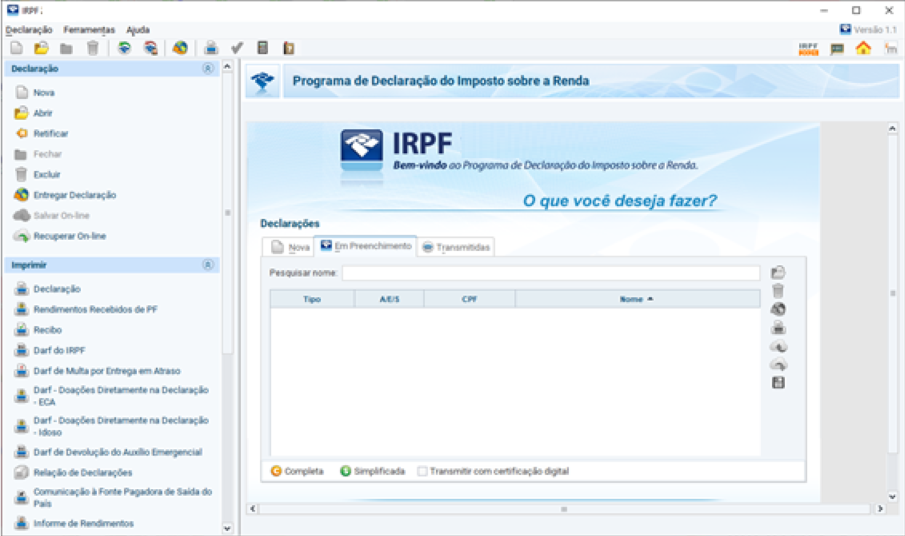
Task: Click Darf Doações Diretamente na Declaração - ECA
Action: (x=121, y=396)
